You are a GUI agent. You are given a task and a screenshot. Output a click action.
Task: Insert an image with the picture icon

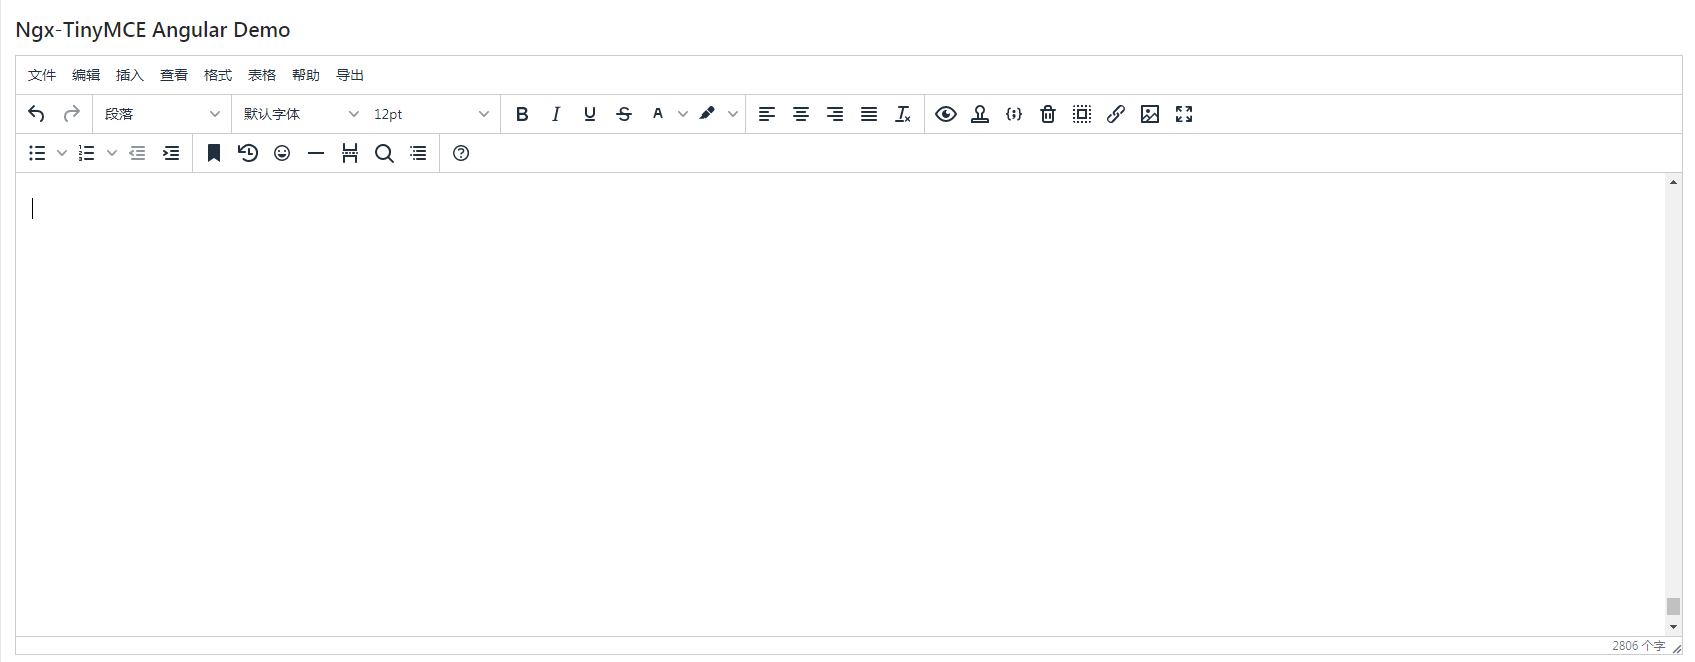pyautogui.click(x=1150, y=114)
